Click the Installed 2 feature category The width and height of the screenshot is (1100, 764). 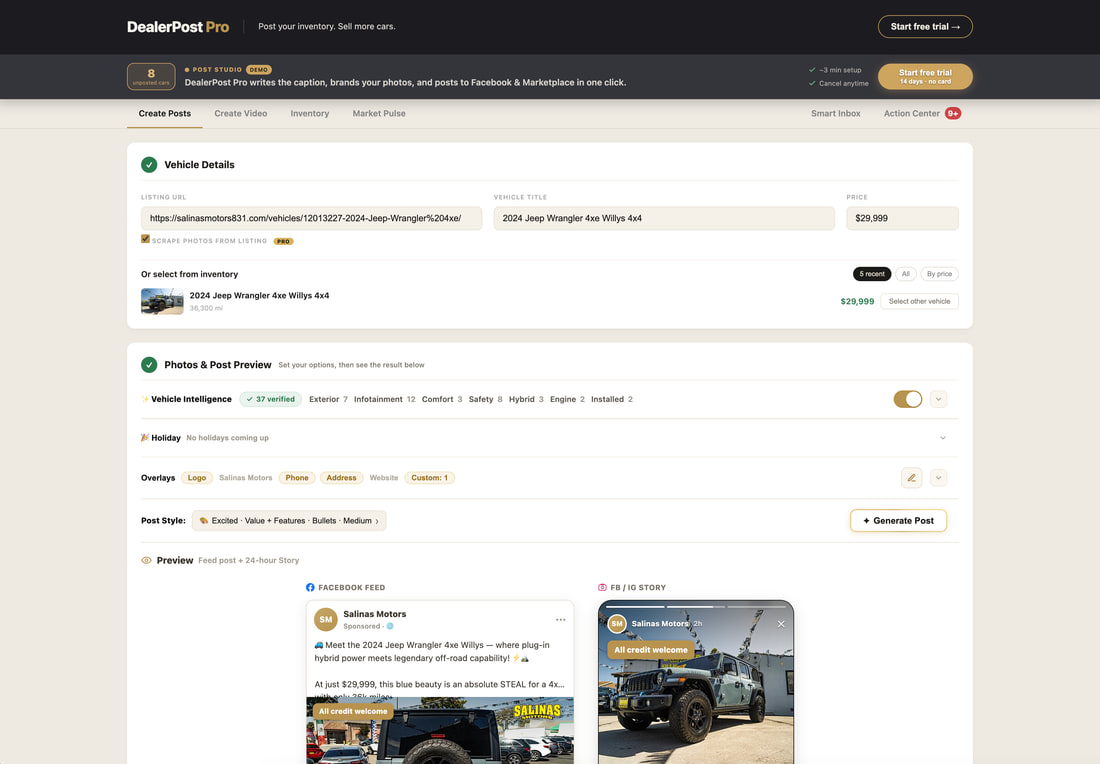612,399
